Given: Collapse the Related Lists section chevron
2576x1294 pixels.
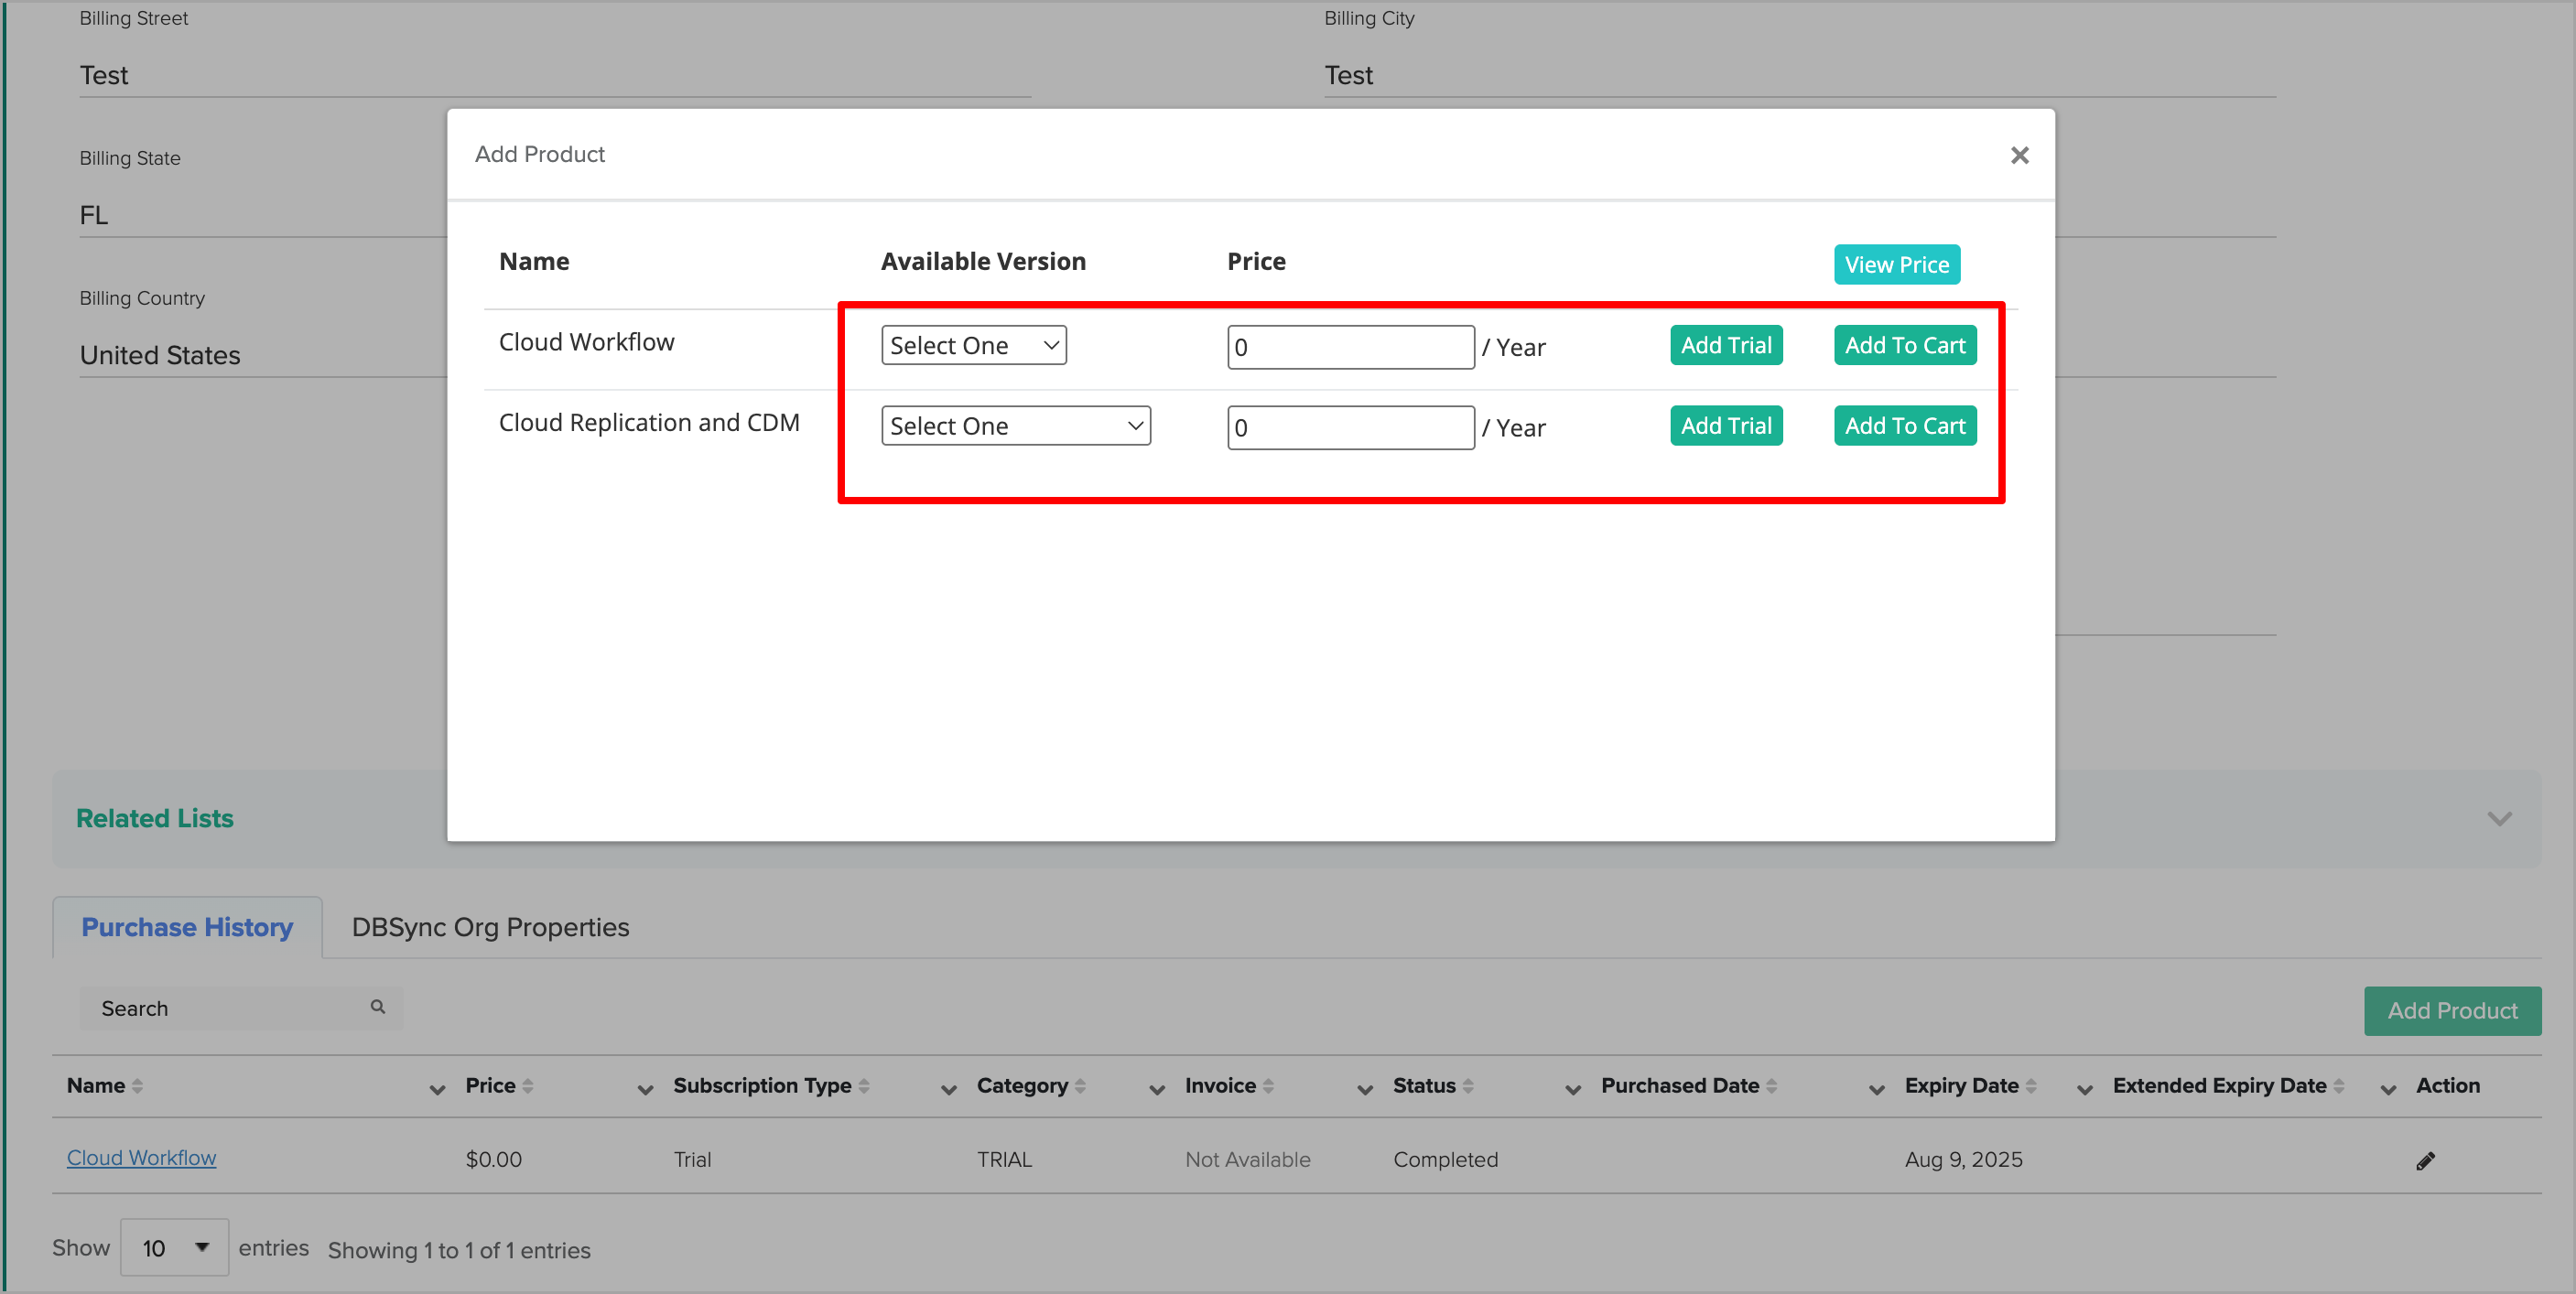Looking at the screenshot, I should coord(2499,819).
